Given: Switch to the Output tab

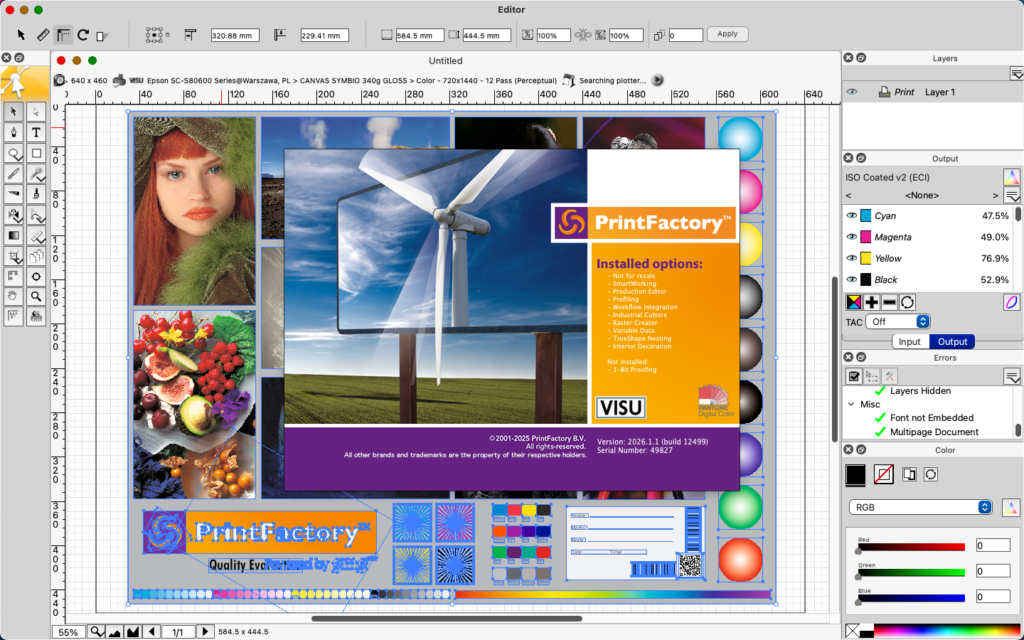Looking at the screenshot, I should pos(952,342).
